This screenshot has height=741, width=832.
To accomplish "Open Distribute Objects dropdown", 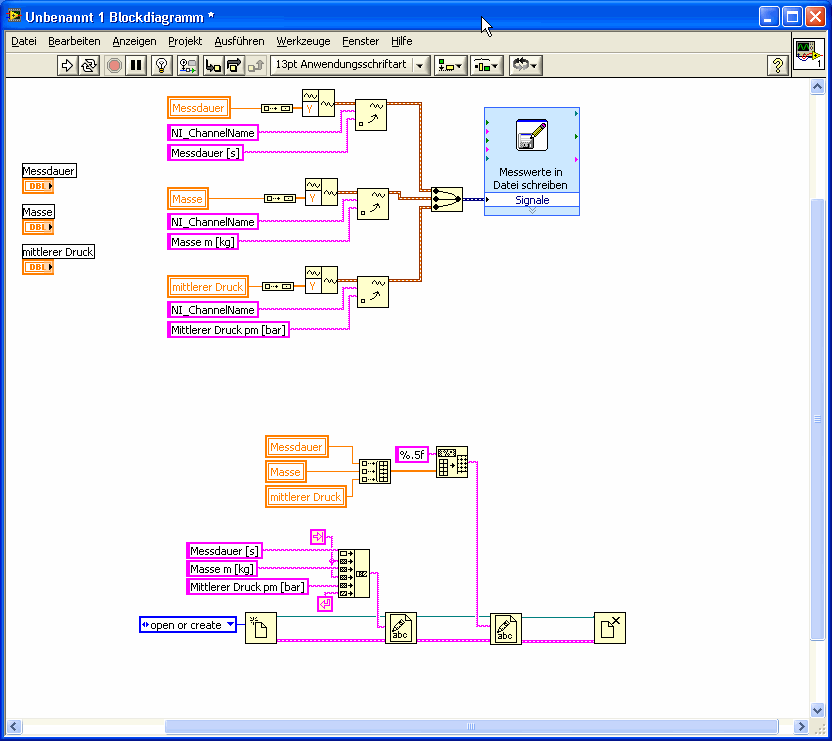I will point(487,65).
